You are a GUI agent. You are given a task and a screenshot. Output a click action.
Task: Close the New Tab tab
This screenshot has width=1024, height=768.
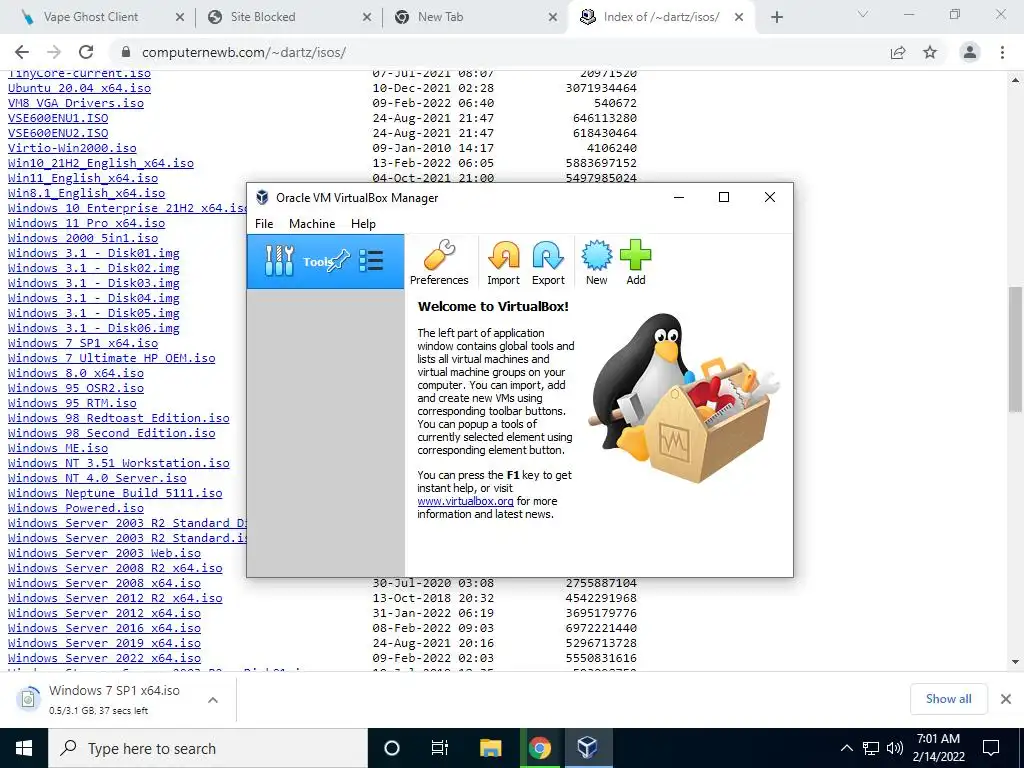(x=553, y=18)
